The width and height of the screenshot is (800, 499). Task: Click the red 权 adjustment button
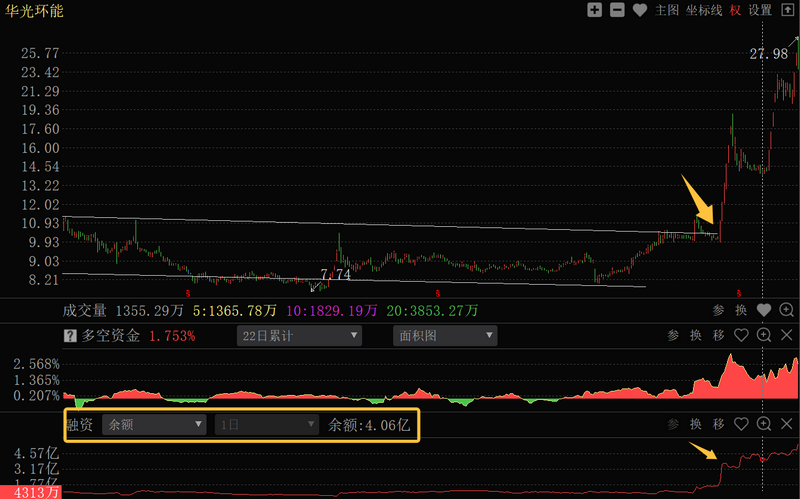pos(735,10)
